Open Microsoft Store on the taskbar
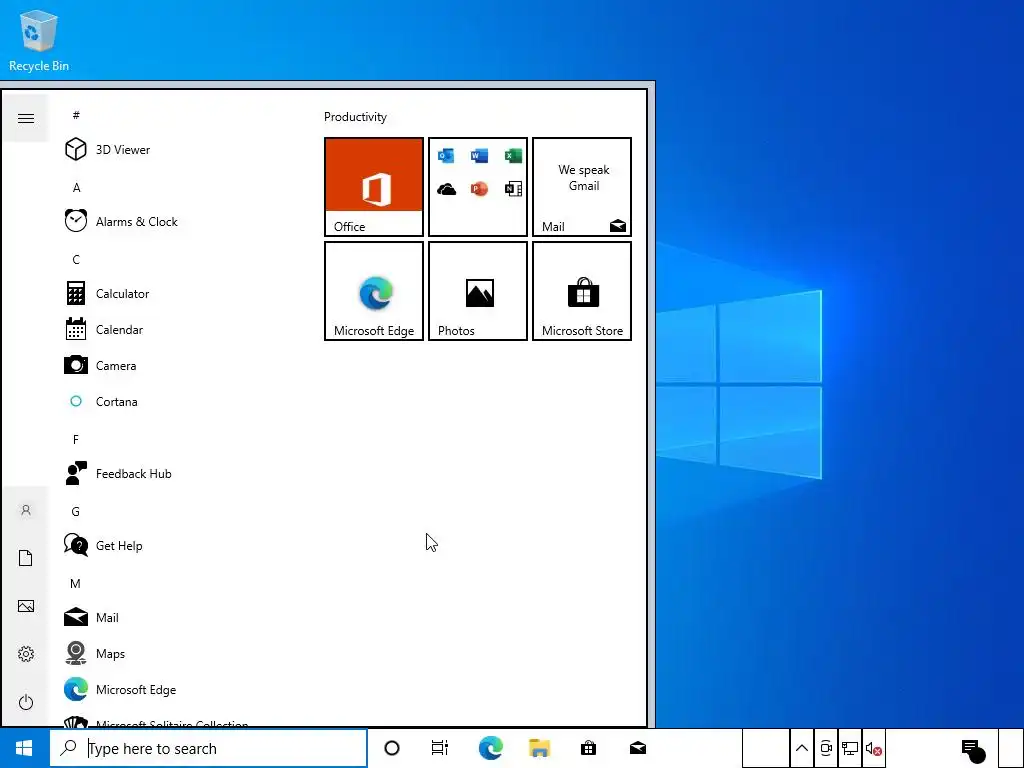The height and width of the screenshot is (768, 1024). (588, 748)
